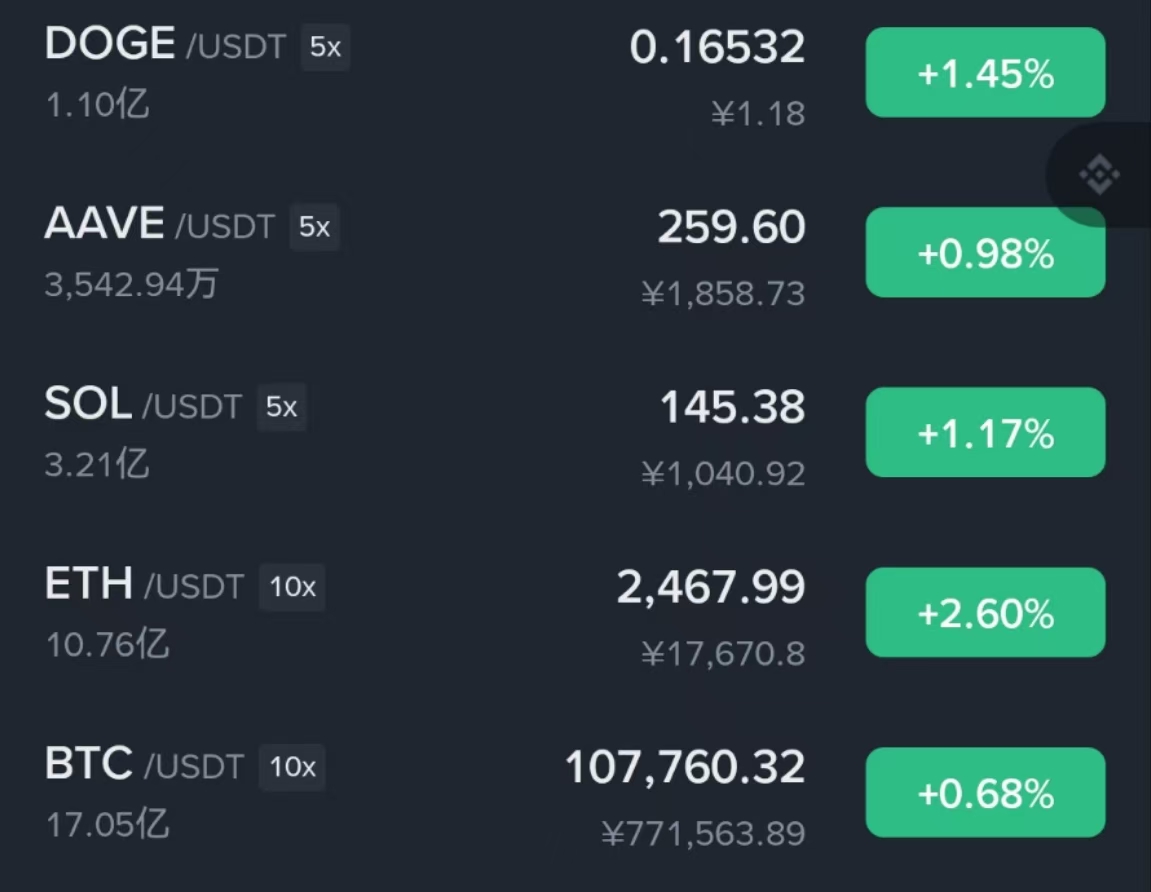Select the 5x leverage badge beside DOGE
Screen dimensions: 1151x892
coord(325,47)
